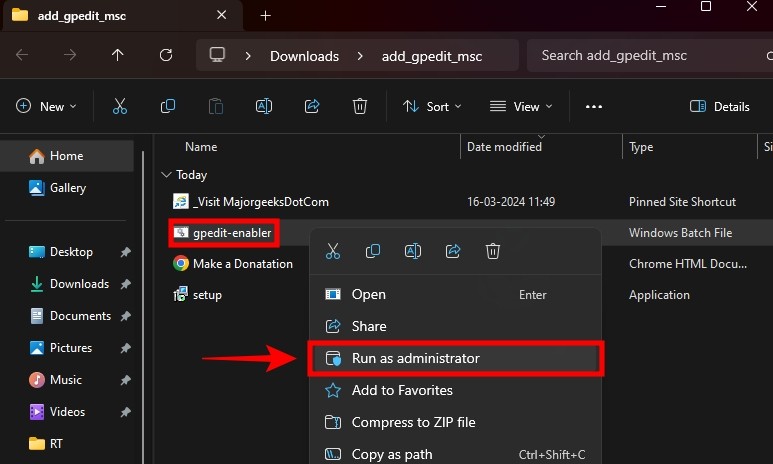Click the pin next to Videos
This screenshot has width=773, height=464.
[x=125, y=412]
